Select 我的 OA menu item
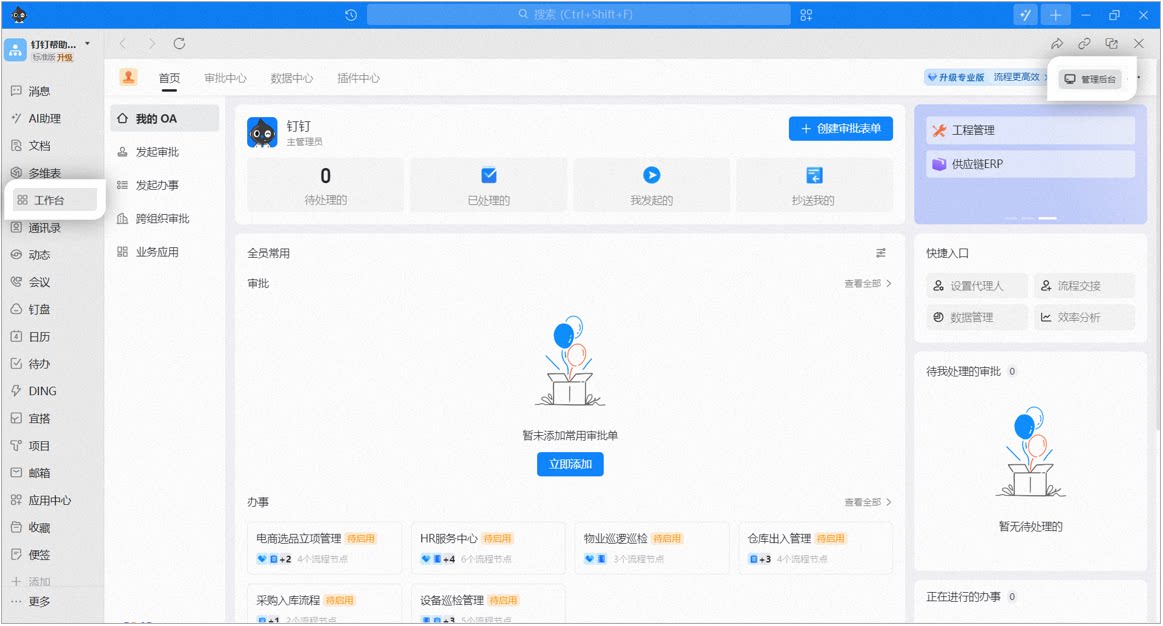This screenshot has width=1163, height=626. click(165, 119)
